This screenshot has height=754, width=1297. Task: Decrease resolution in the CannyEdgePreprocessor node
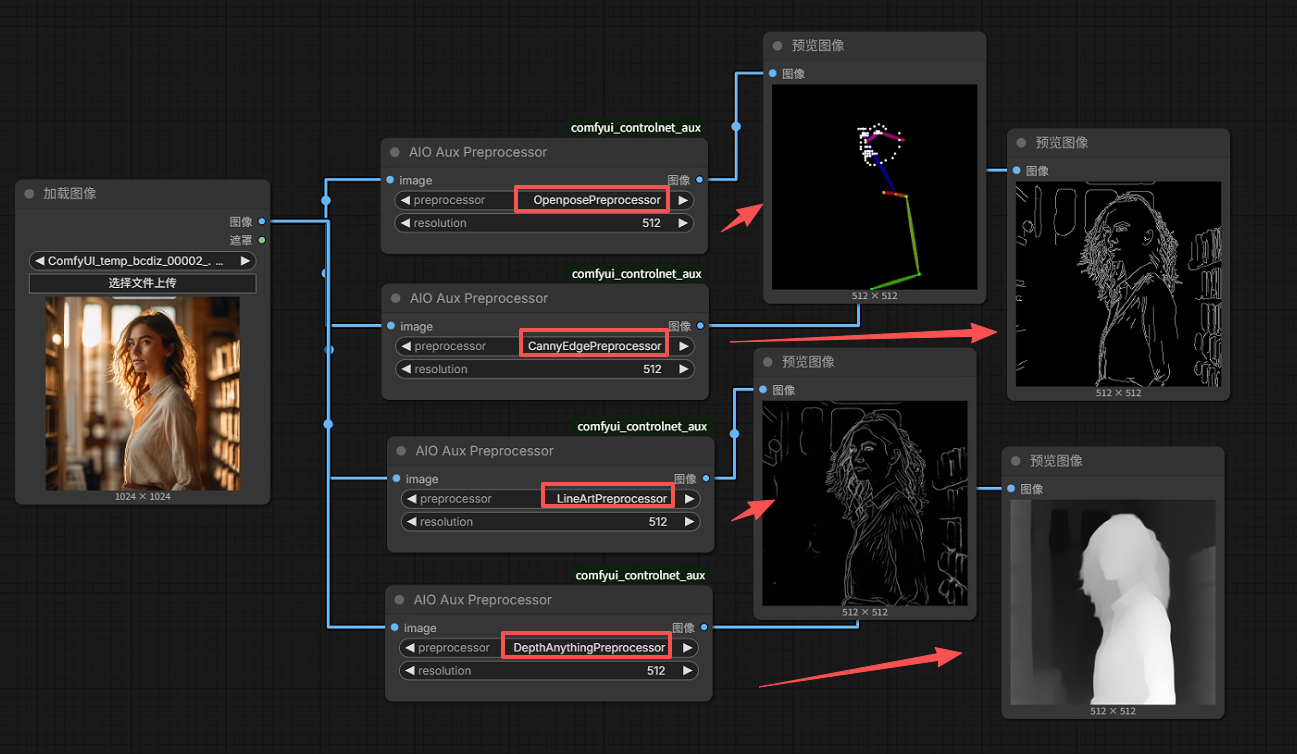click(405, 369)
